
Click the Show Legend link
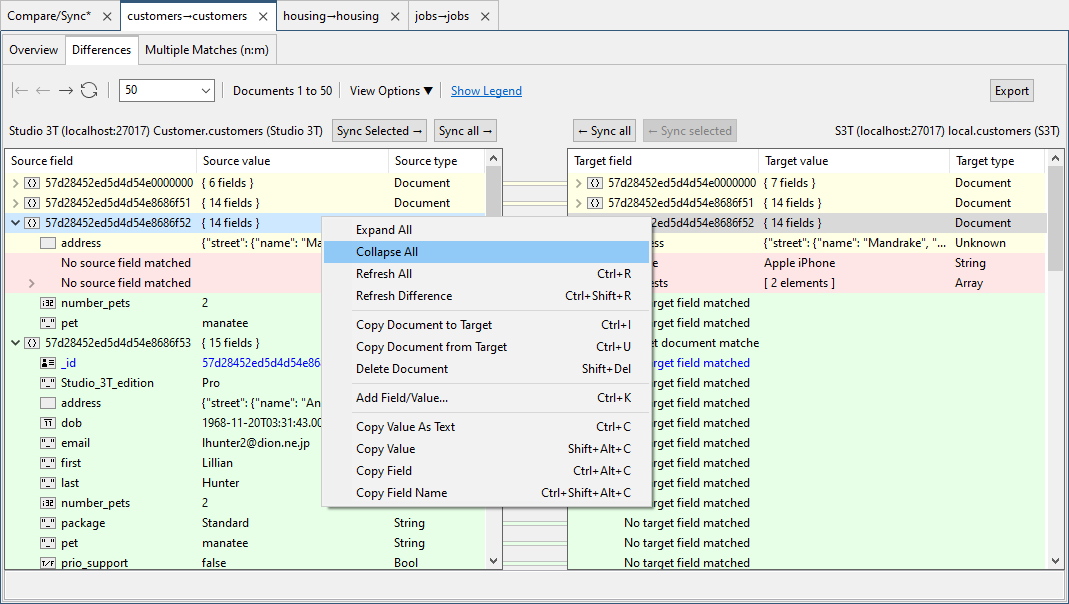point(486,90)
